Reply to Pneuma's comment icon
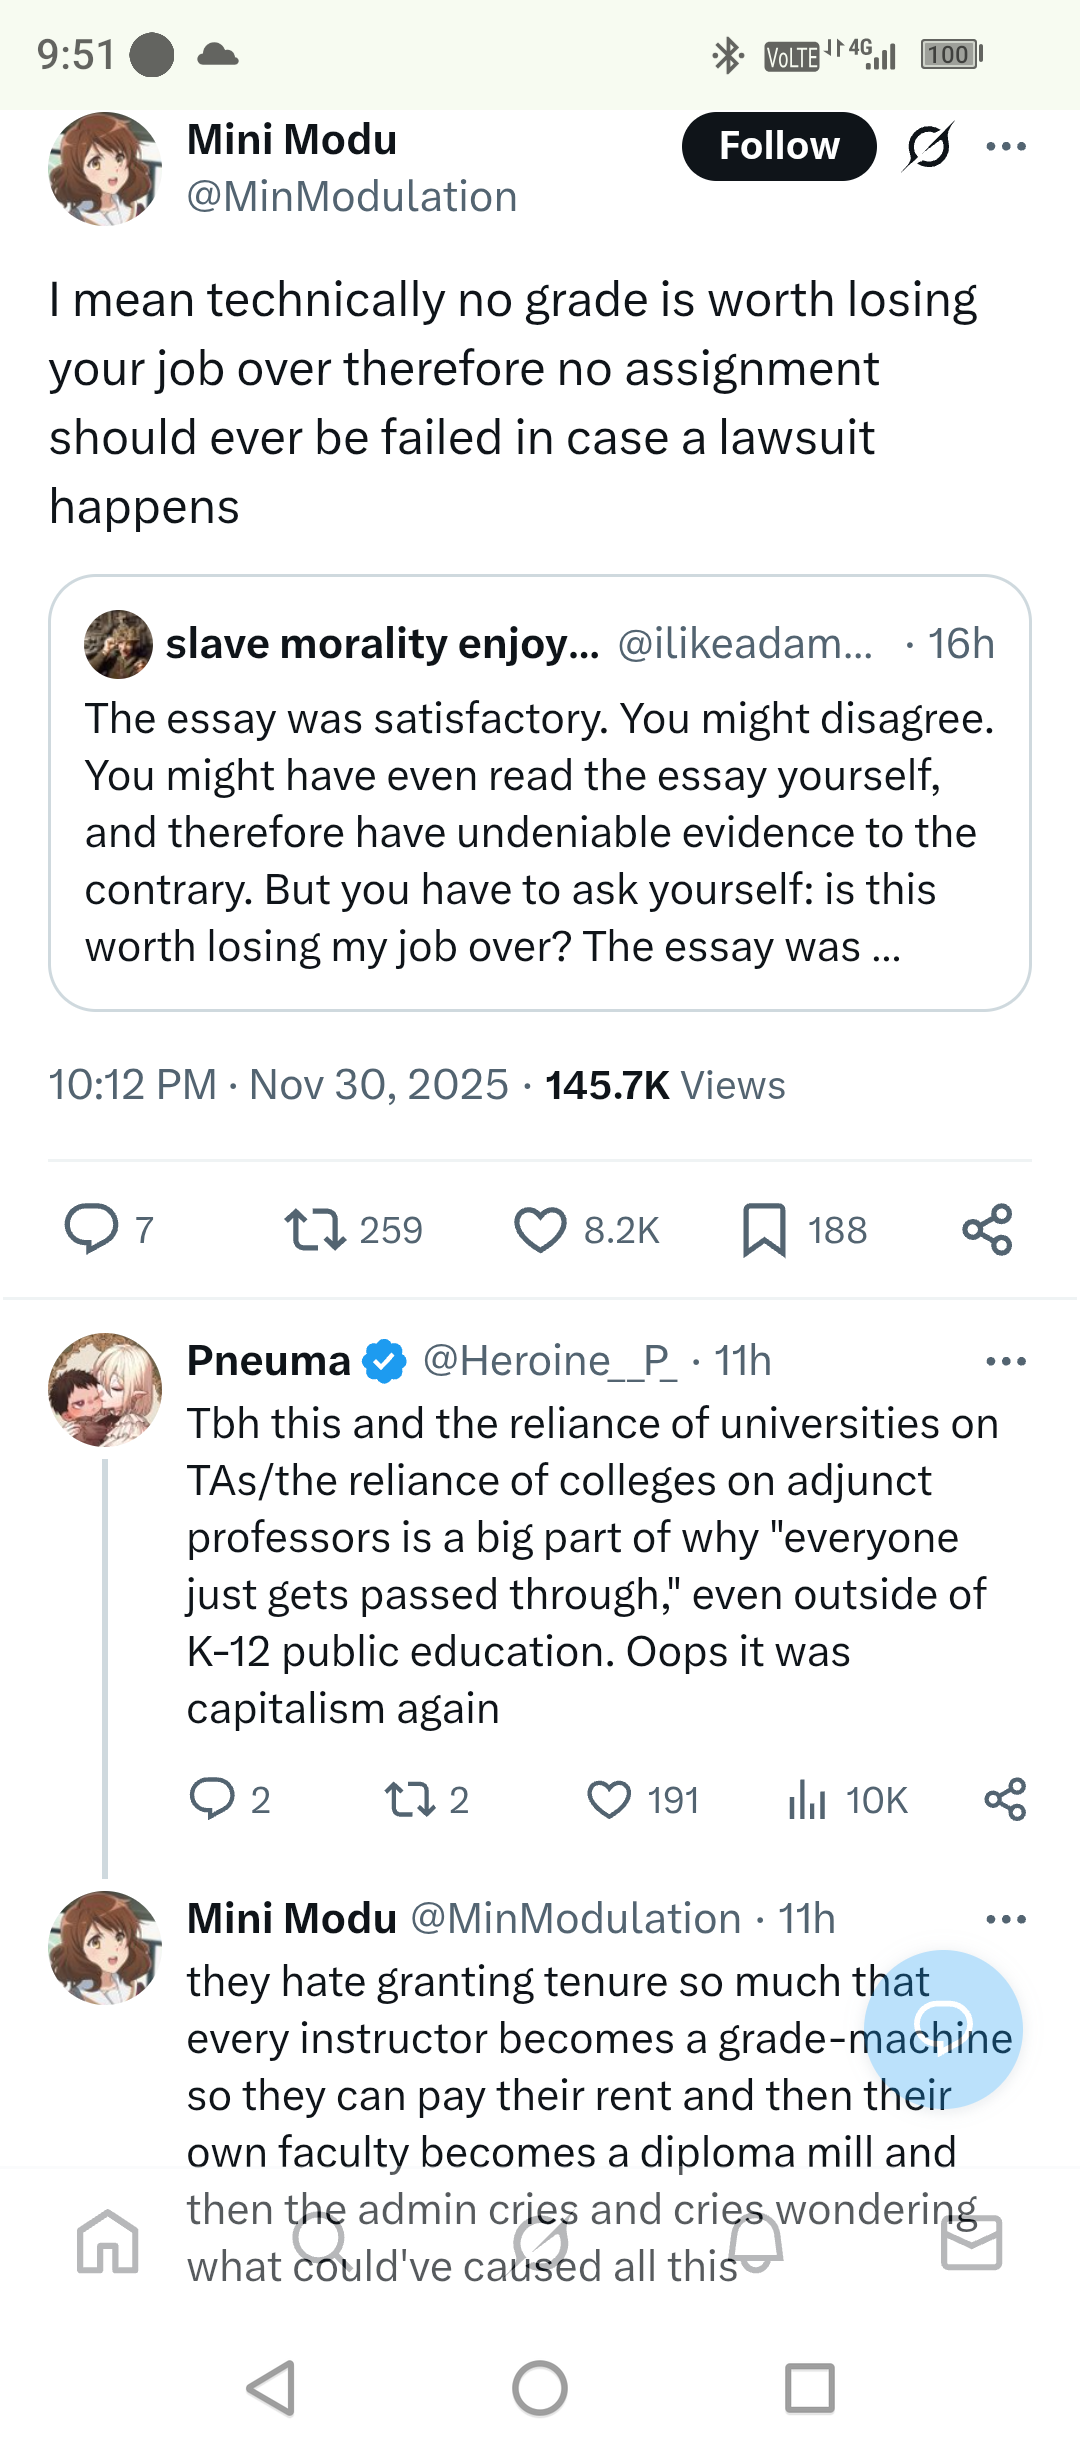The width and height of the screenshot is (1080, 2460). pos(212,1799)
